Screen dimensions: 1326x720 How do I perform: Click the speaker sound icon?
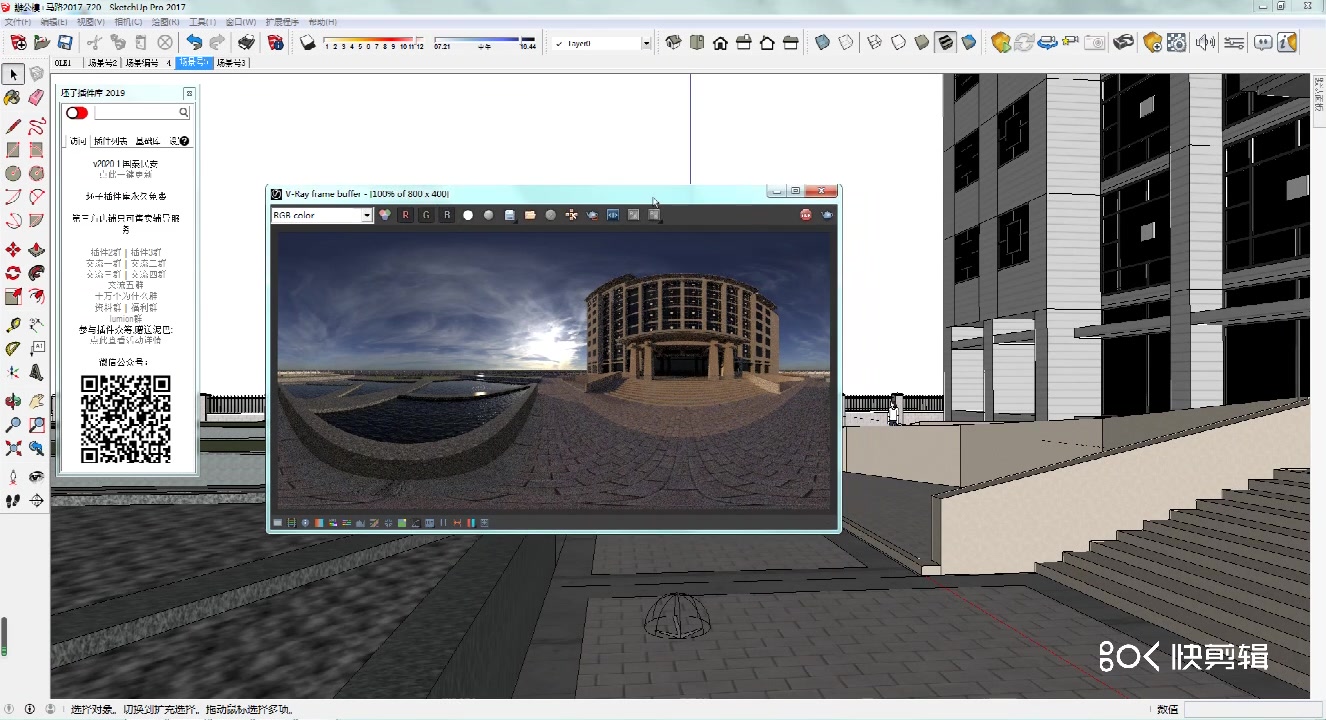(1205, 43)
